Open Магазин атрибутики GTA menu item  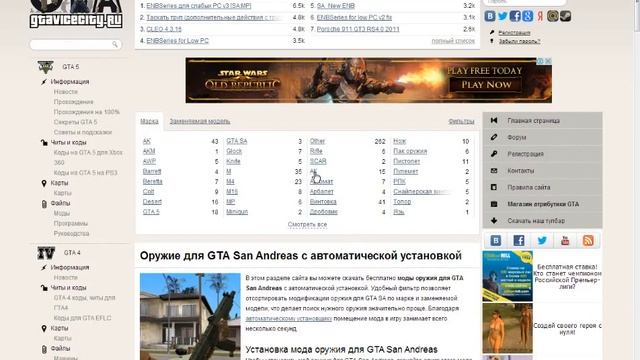tap(542, 204)
